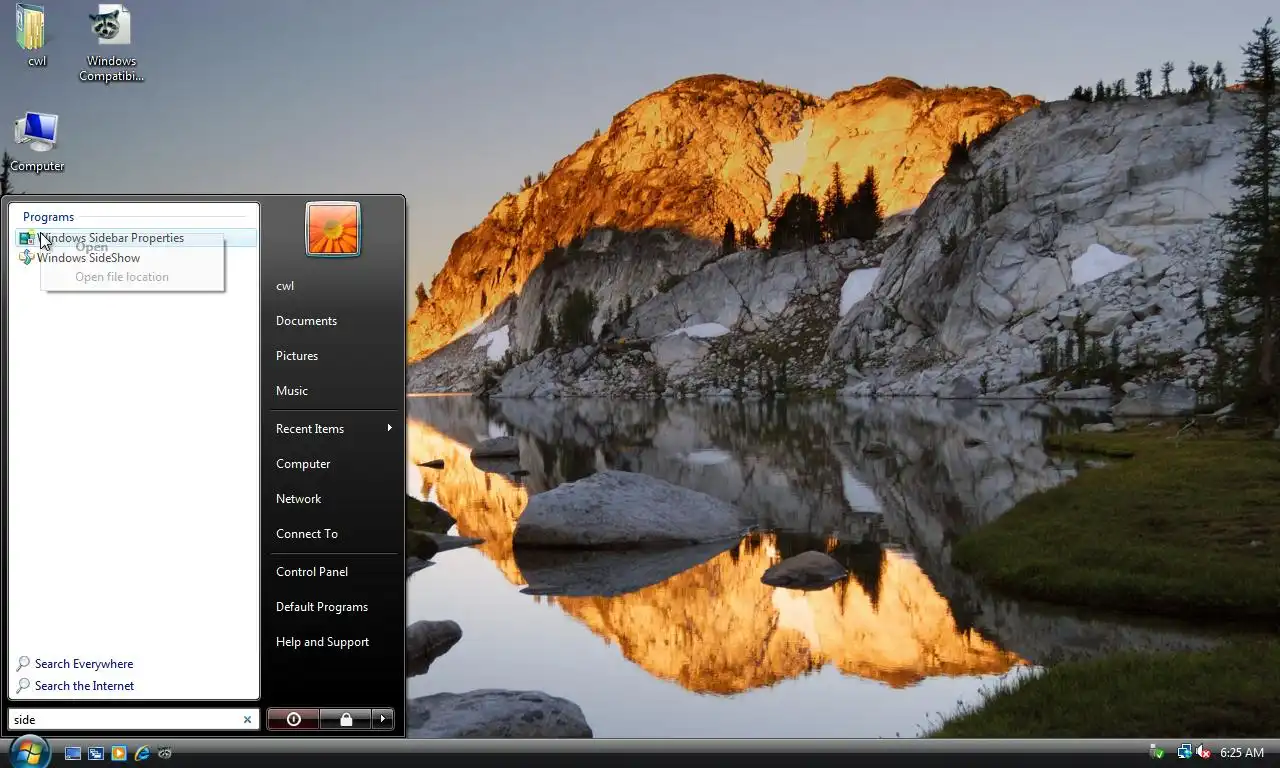
Task: Open Help and Support
Action: [322, 642]
